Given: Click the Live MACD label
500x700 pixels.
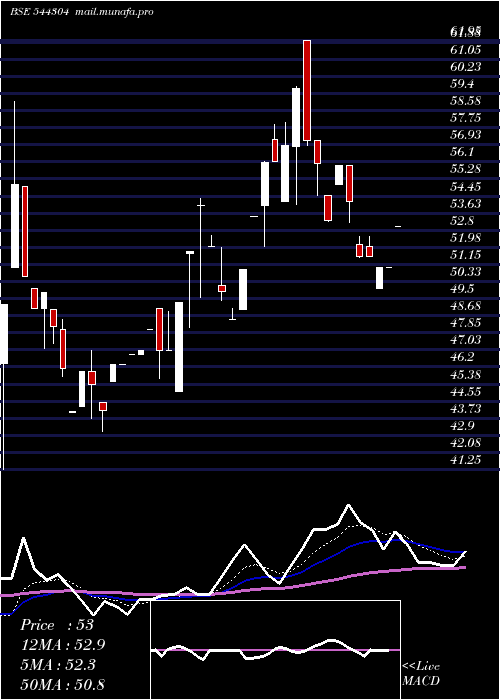Looking at the screenshot, I should pyautogui.click(x=421, y=674).
